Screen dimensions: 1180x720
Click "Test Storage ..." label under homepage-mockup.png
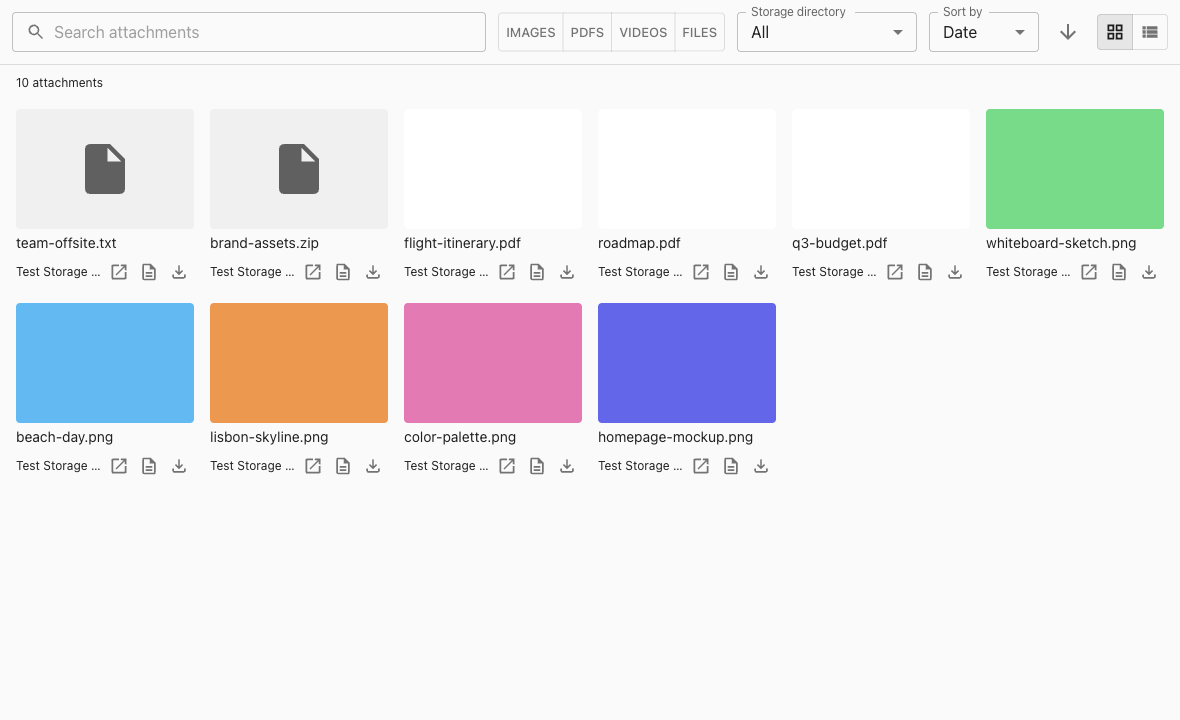tap(640, 466)
